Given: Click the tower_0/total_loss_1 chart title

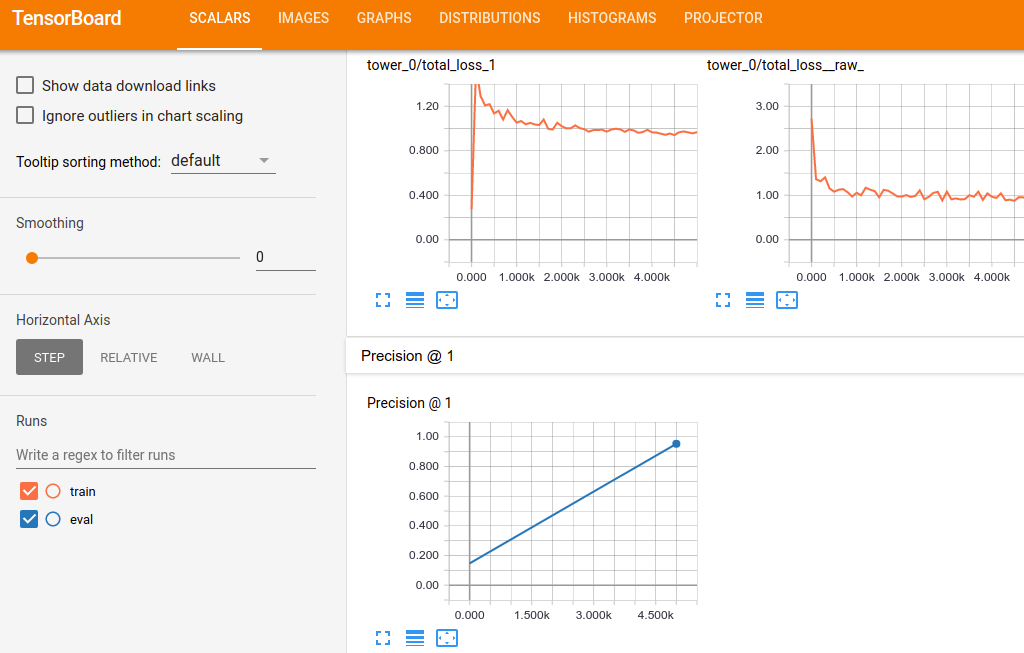Looking at the screenshot, I should (x=431, y=65).
